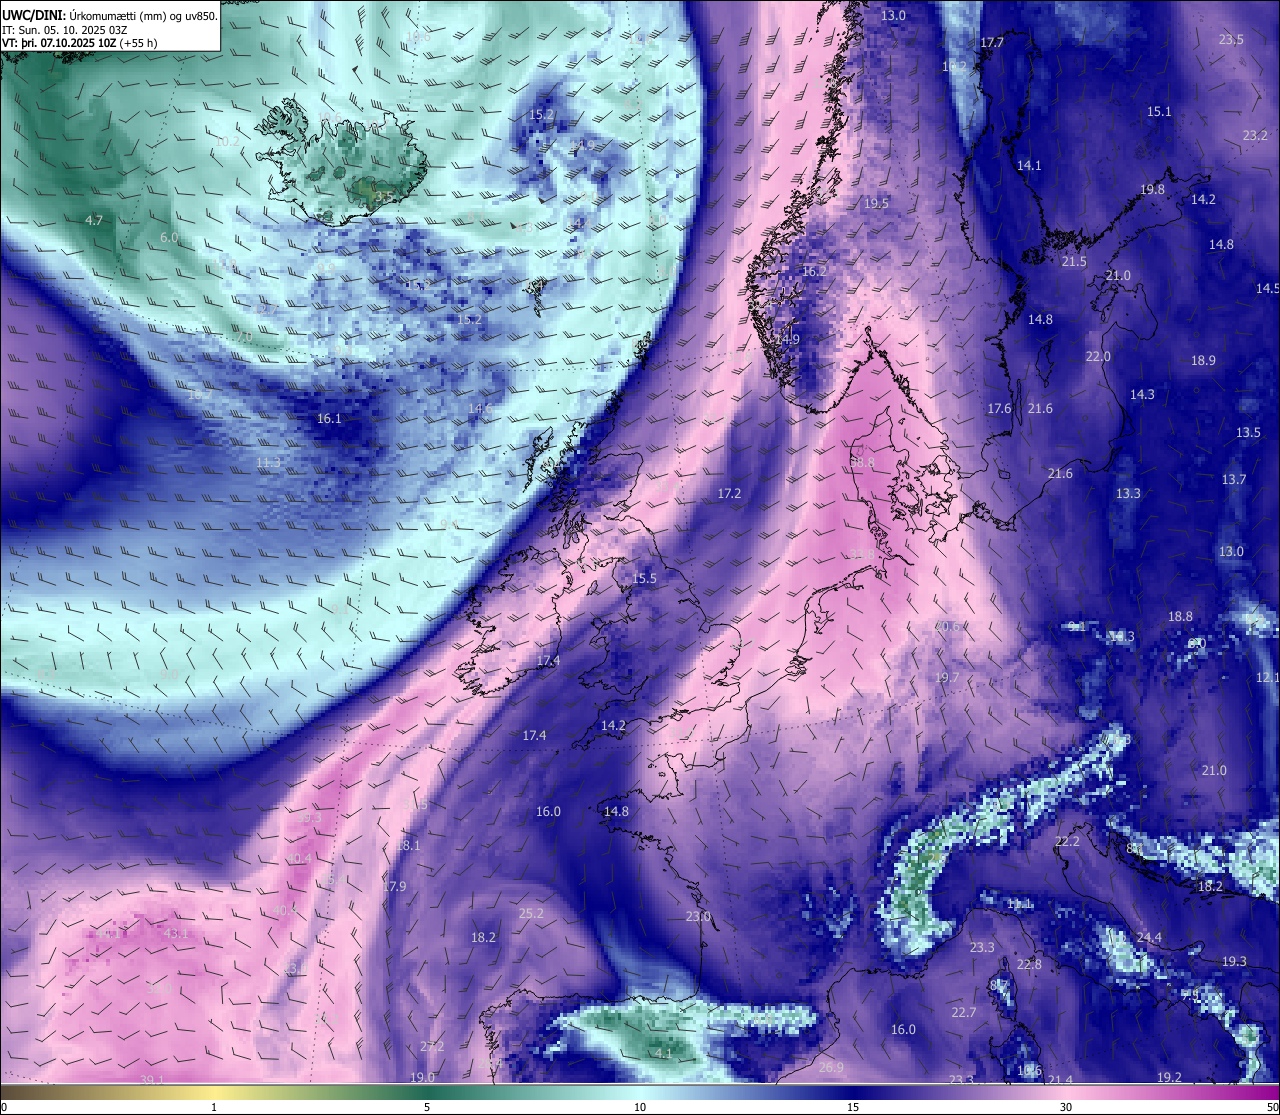Click the 18.8 value label
The width and height of the screenshot is (1280, 1115).
click(1181, 616)
